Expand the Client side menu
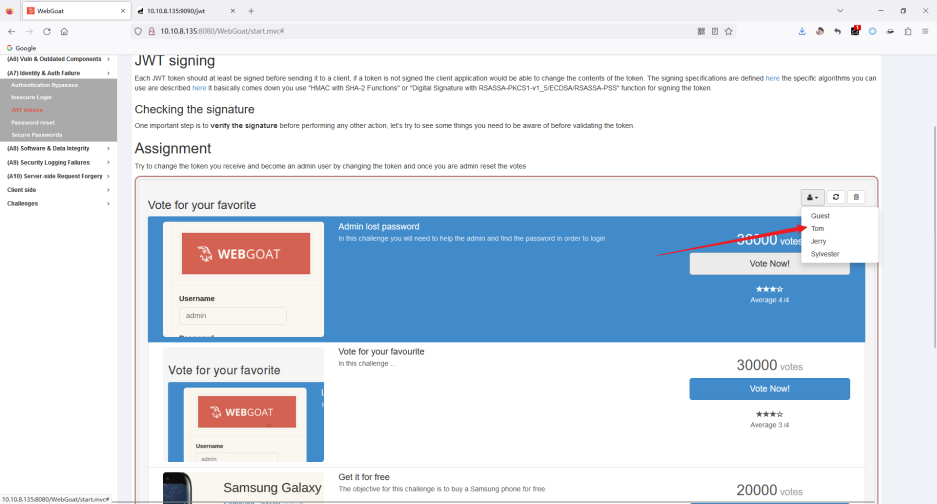Viewport: 937px width, 504px height. tap(58, 190)
